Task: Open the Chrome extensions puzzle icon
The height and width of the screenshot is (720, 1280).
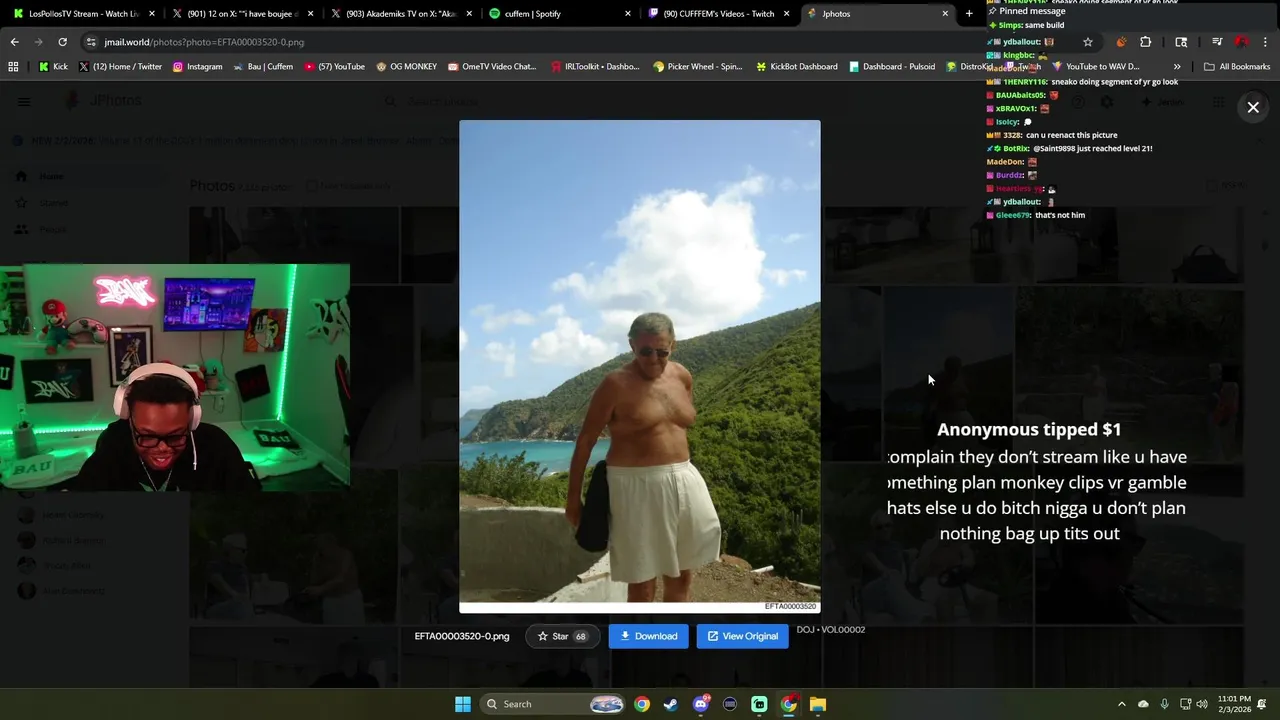Action: pos(1146,42)
